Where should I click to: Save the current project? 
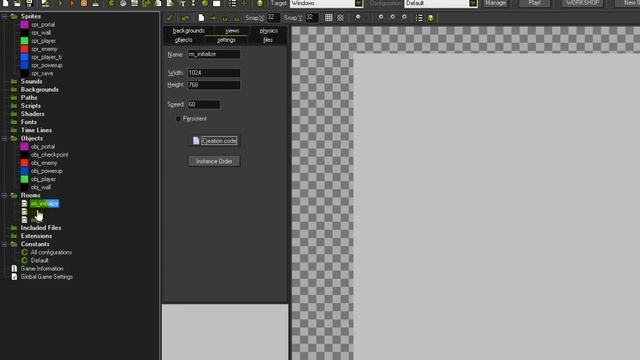[29, 4]
